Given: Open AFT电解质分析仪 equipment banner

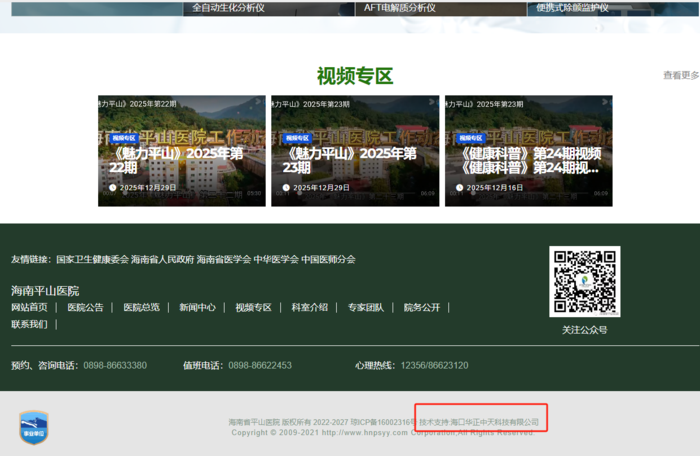Looking at the screenshot, I should point(441,8).
